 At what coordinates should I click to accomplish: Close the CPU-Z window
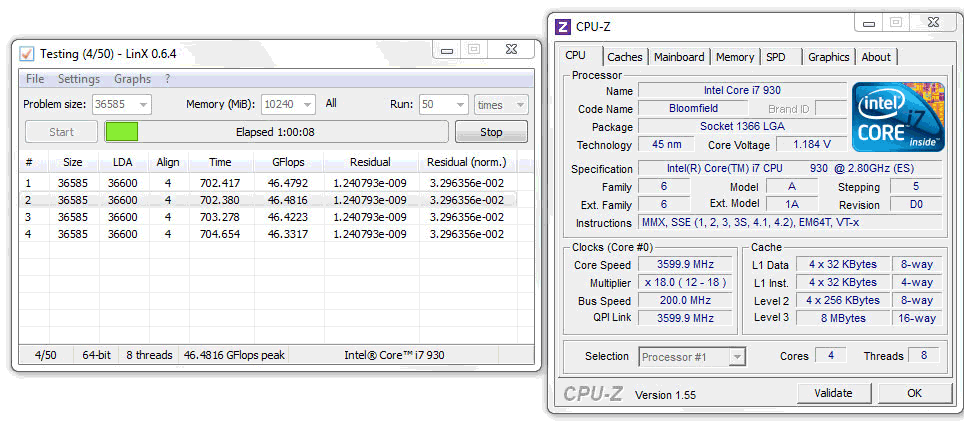[x=934, y=23]
